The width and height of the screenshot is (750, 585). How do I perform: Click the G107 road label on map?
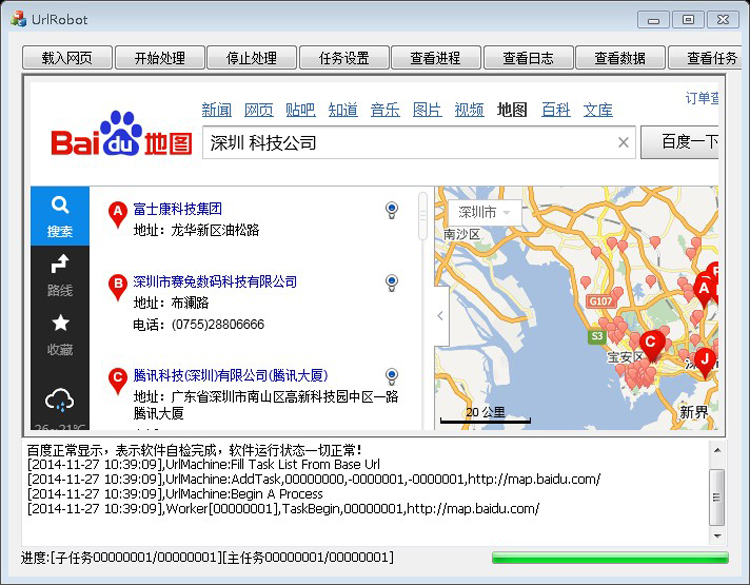601,301
